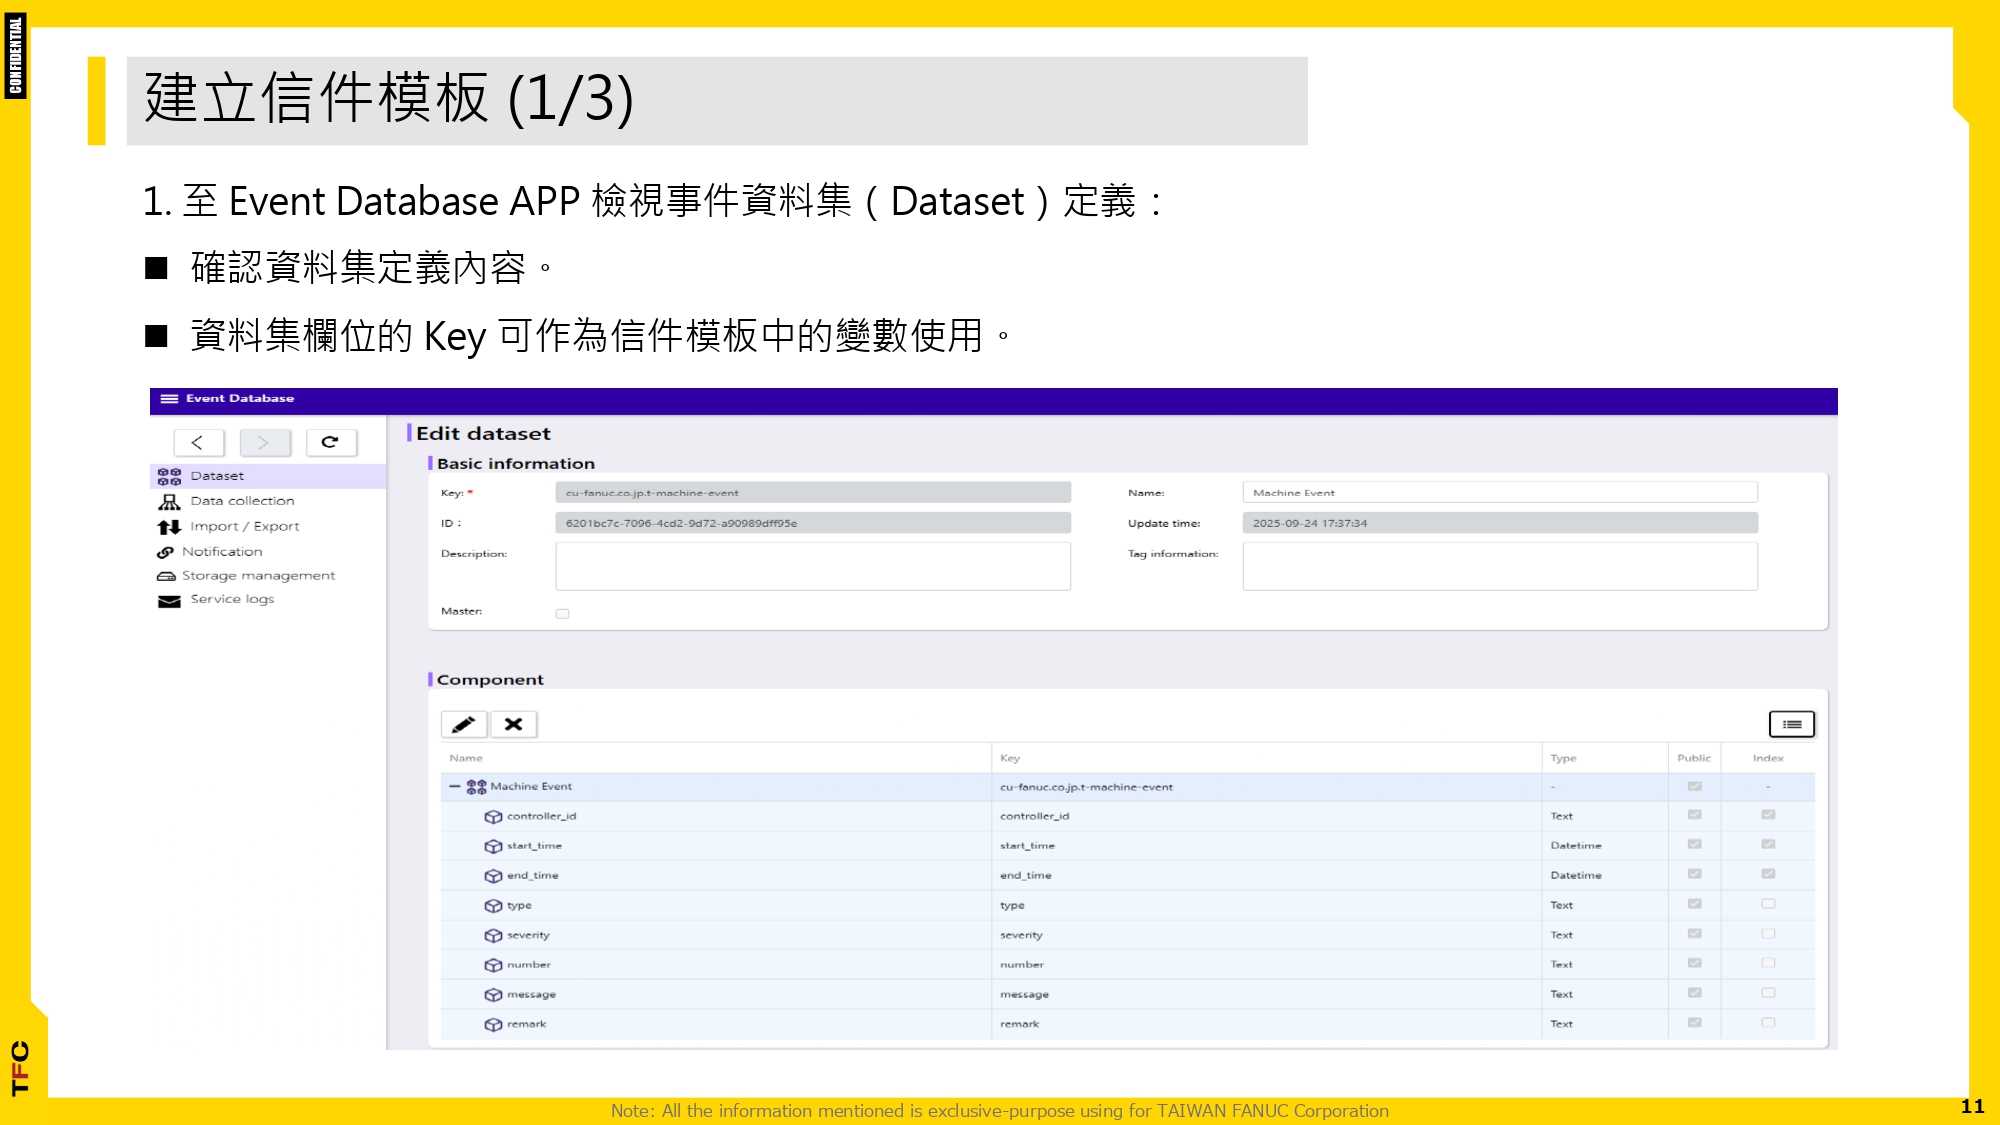The width and height of the screenshot is (2000, 1125).
Task: Open Service logs from the sidebar
Action: (x=232, y=599)
